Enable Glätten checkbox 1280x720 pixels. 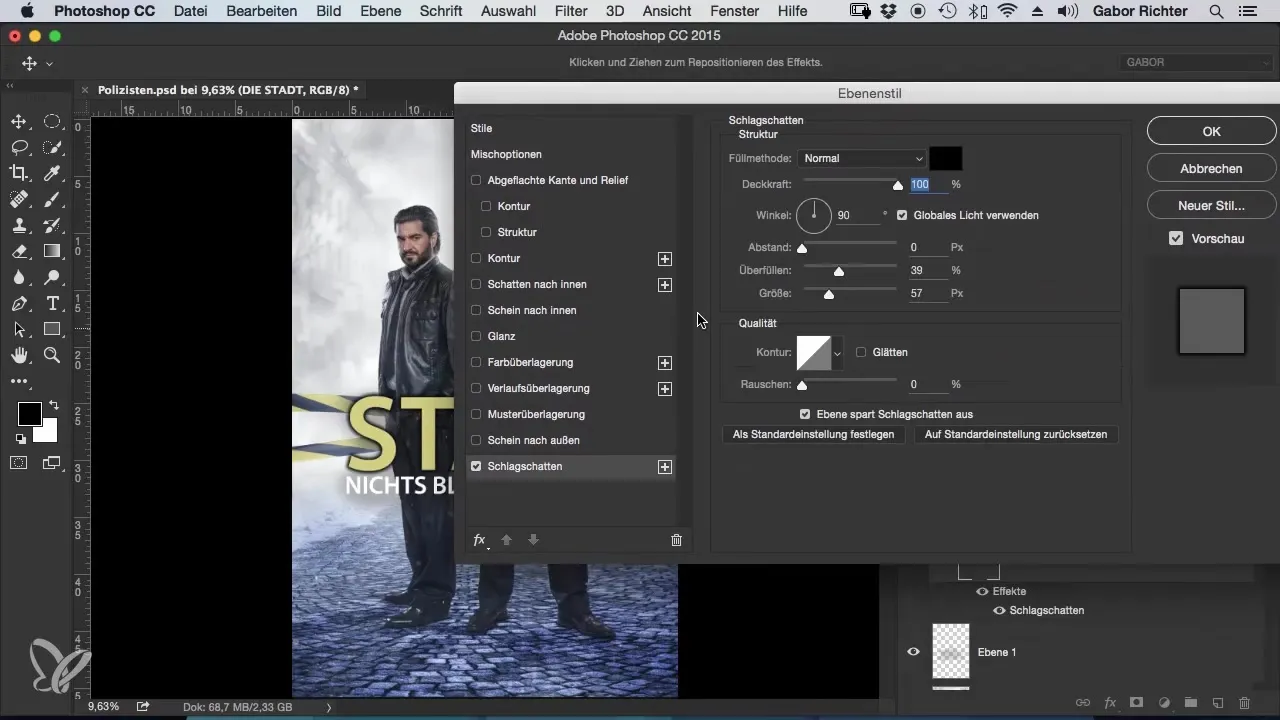click(861, 352)
